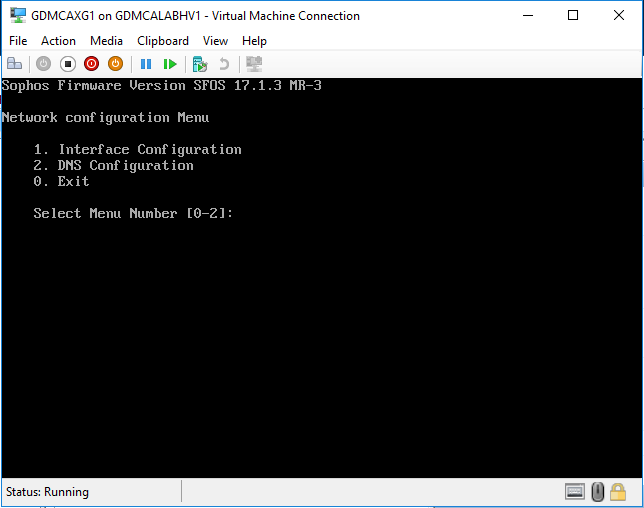Screen dimensions: 644x508
Task: Click the green Reset icon
Action: (x=170, y=64)
